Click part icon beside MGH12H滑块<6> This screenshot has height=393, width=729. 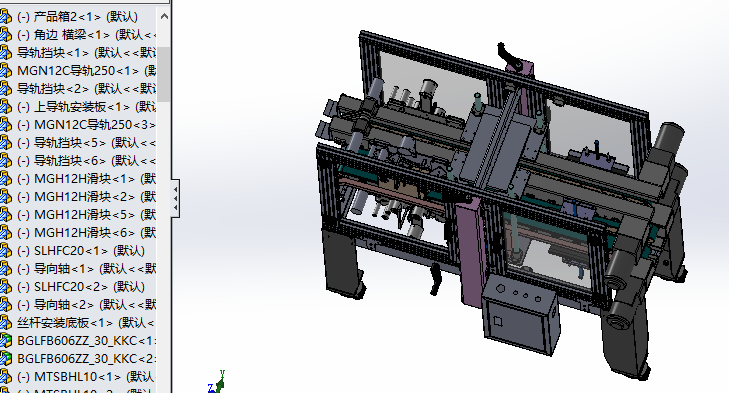pos(5,233)
